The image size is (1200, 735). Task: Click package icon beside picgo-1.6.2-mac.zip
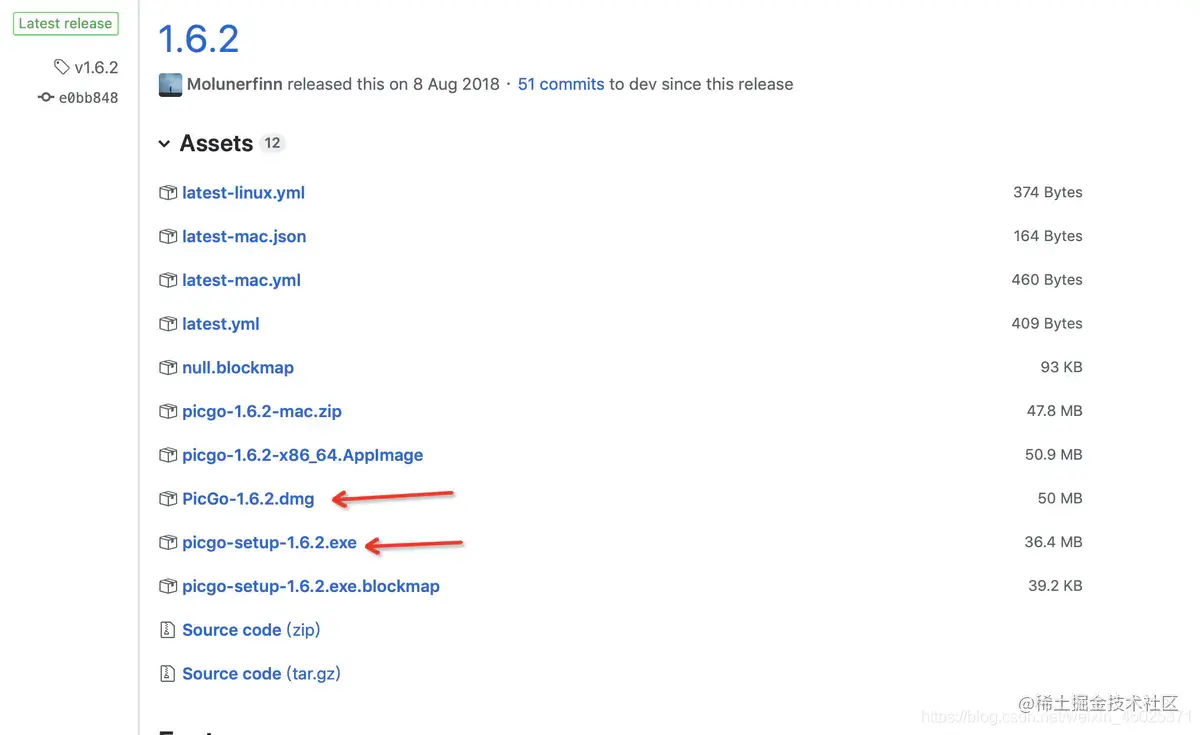168,412
